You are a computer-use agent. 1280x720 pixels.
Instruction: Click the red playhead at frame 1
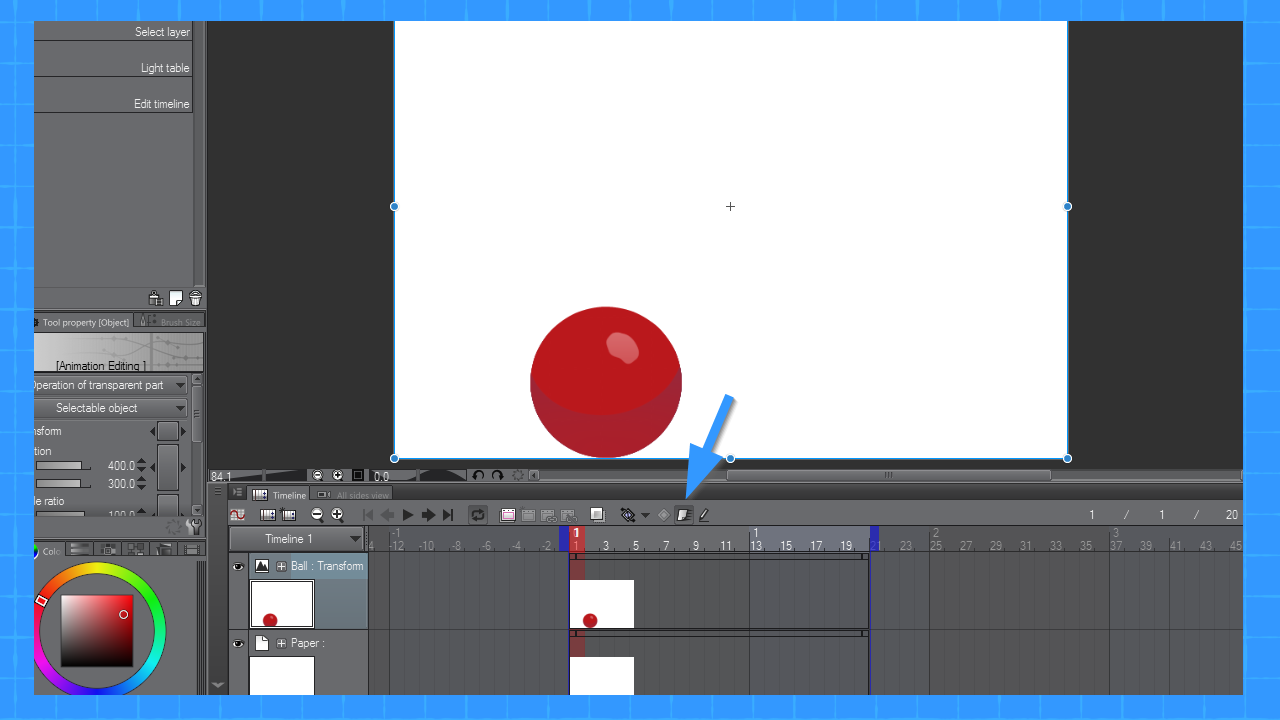click(x=576, y=539)
